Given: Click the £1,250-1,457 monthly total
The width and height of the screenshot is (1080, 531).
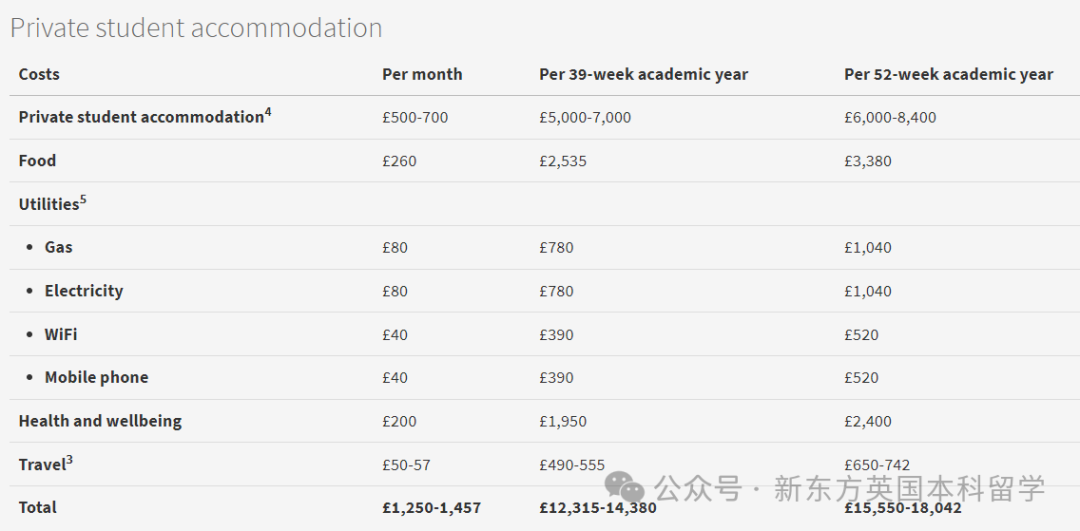Looking at the screenshot, I should 432,508.
